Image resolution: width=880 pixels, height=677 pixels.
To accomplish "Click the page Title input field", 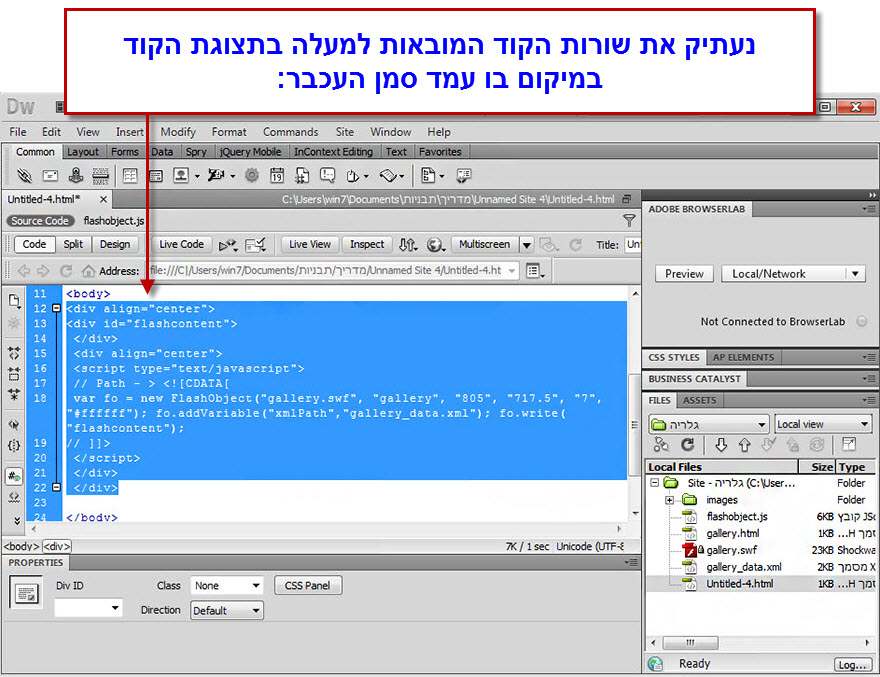I will pos(632,245).
